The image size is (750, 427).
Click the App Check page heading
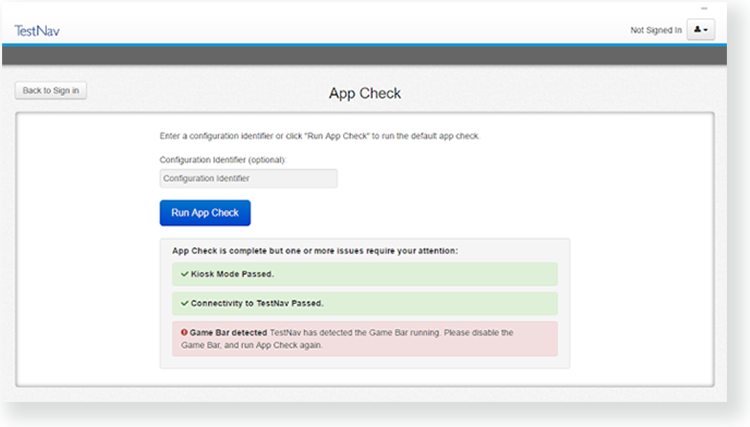[x=364, y=94]
